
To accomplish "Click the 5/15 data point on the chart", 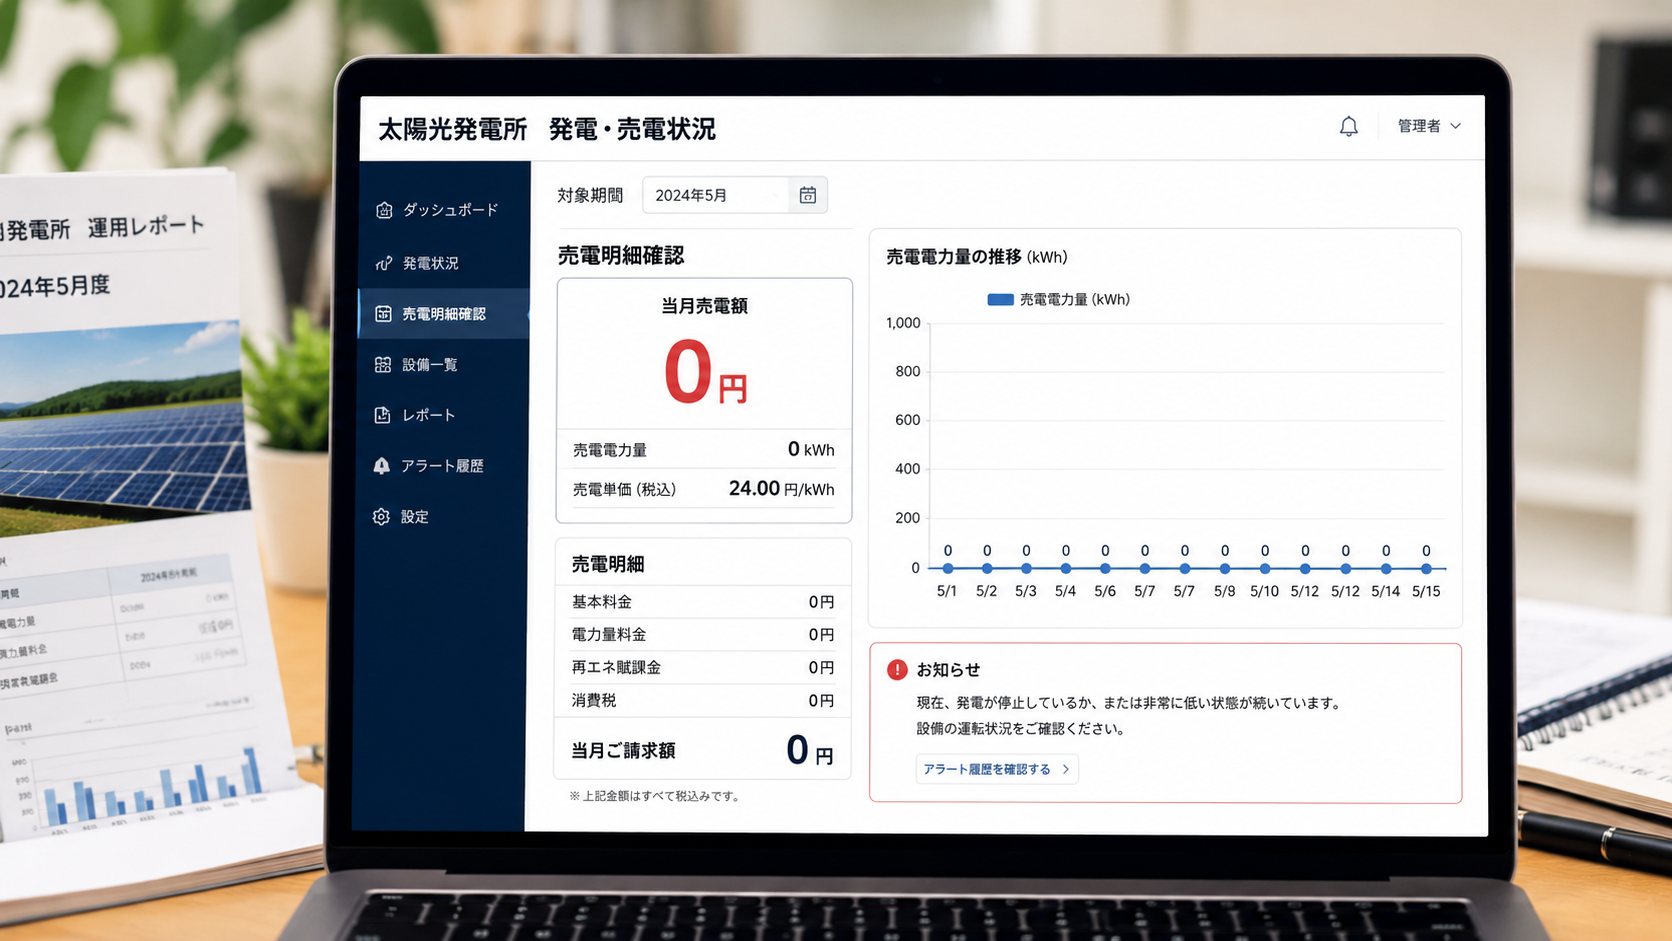I will (1426, 568).
